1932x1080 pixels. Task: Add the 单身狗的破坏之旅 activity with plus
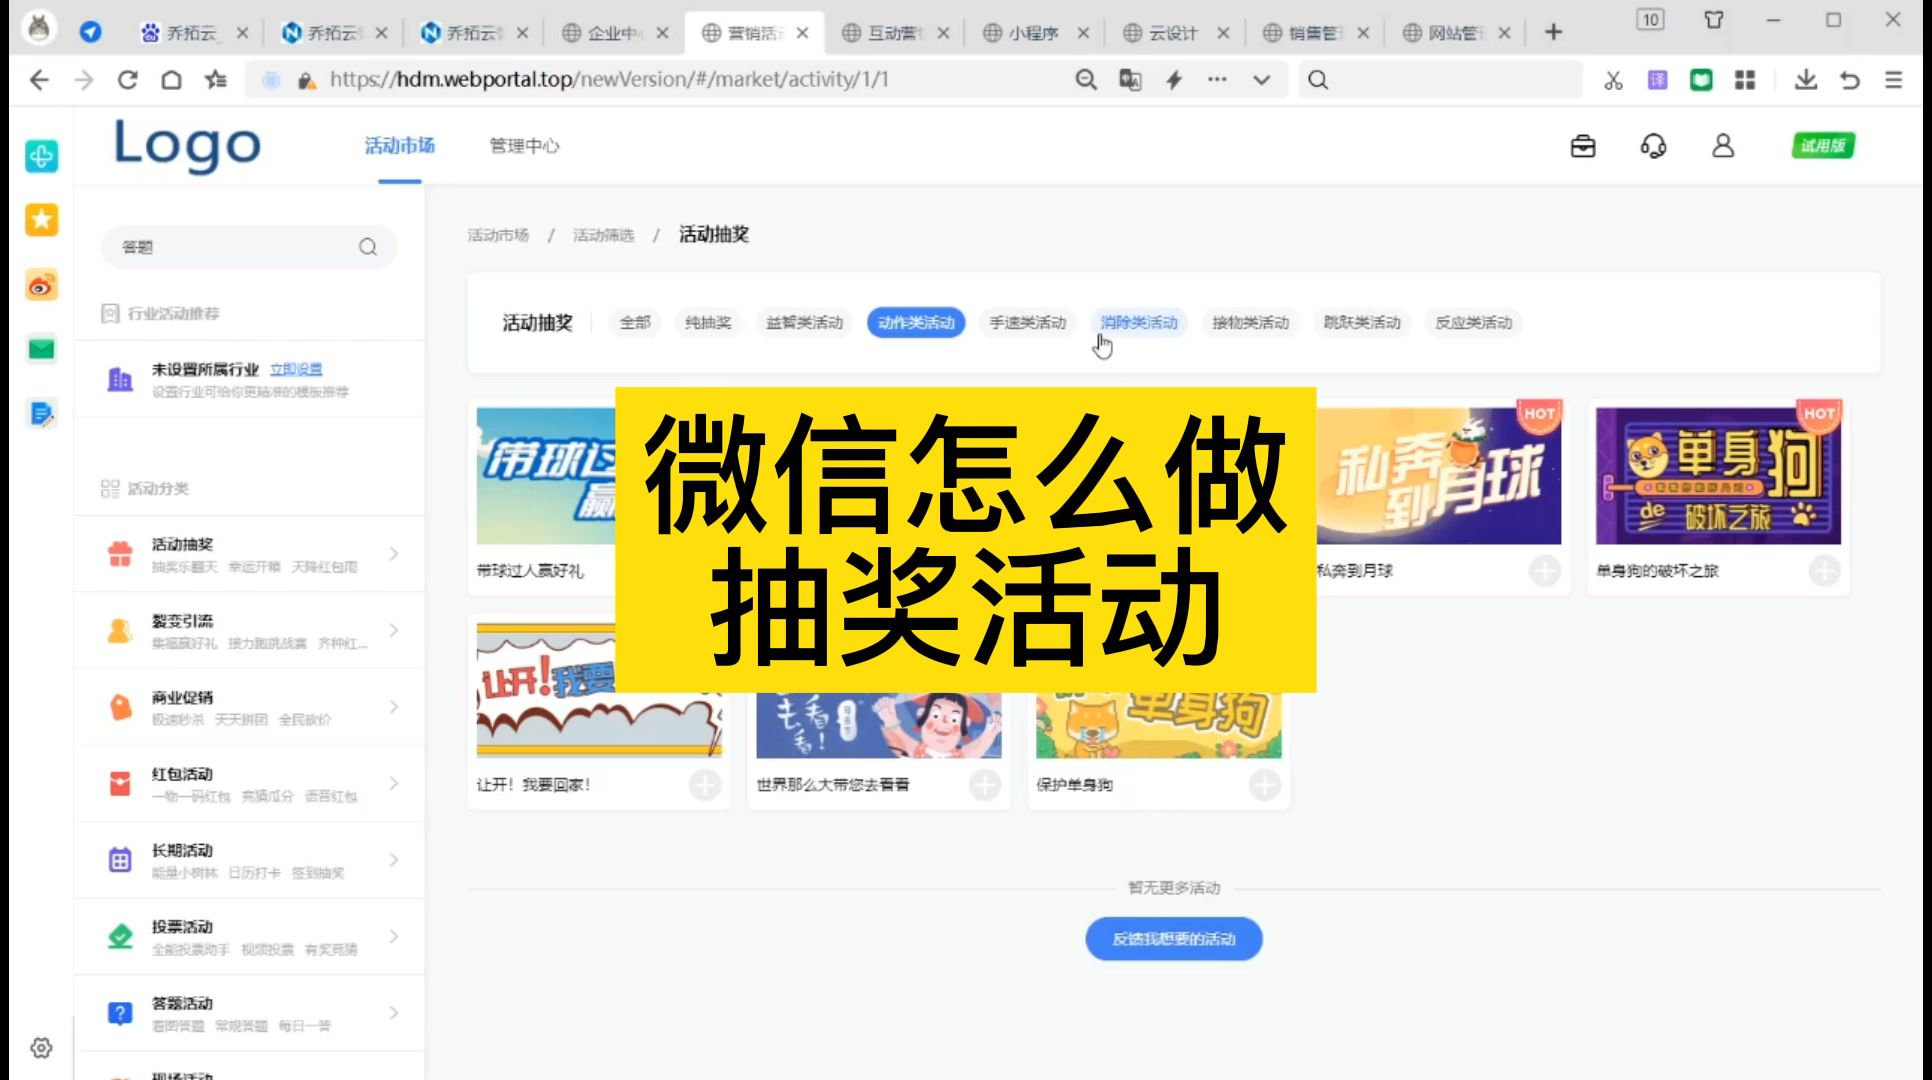1824,571
